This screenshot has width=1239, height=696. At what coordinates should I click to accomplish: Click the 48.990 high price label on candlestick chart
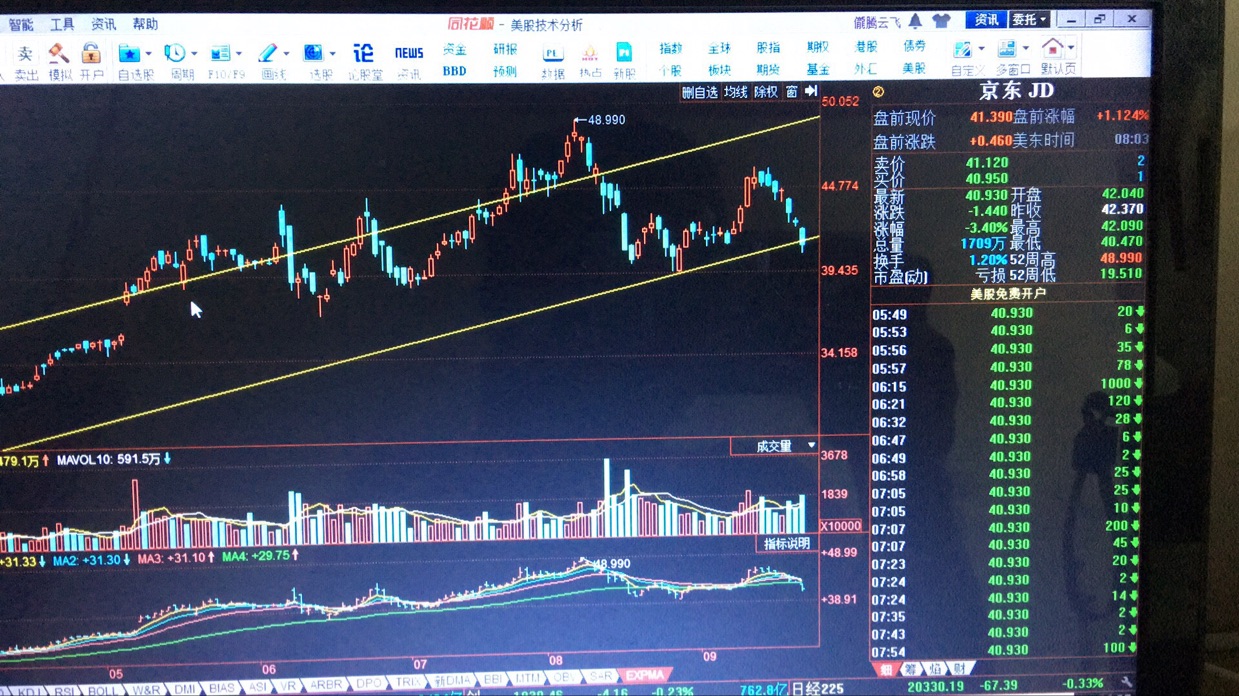(604, 120)
